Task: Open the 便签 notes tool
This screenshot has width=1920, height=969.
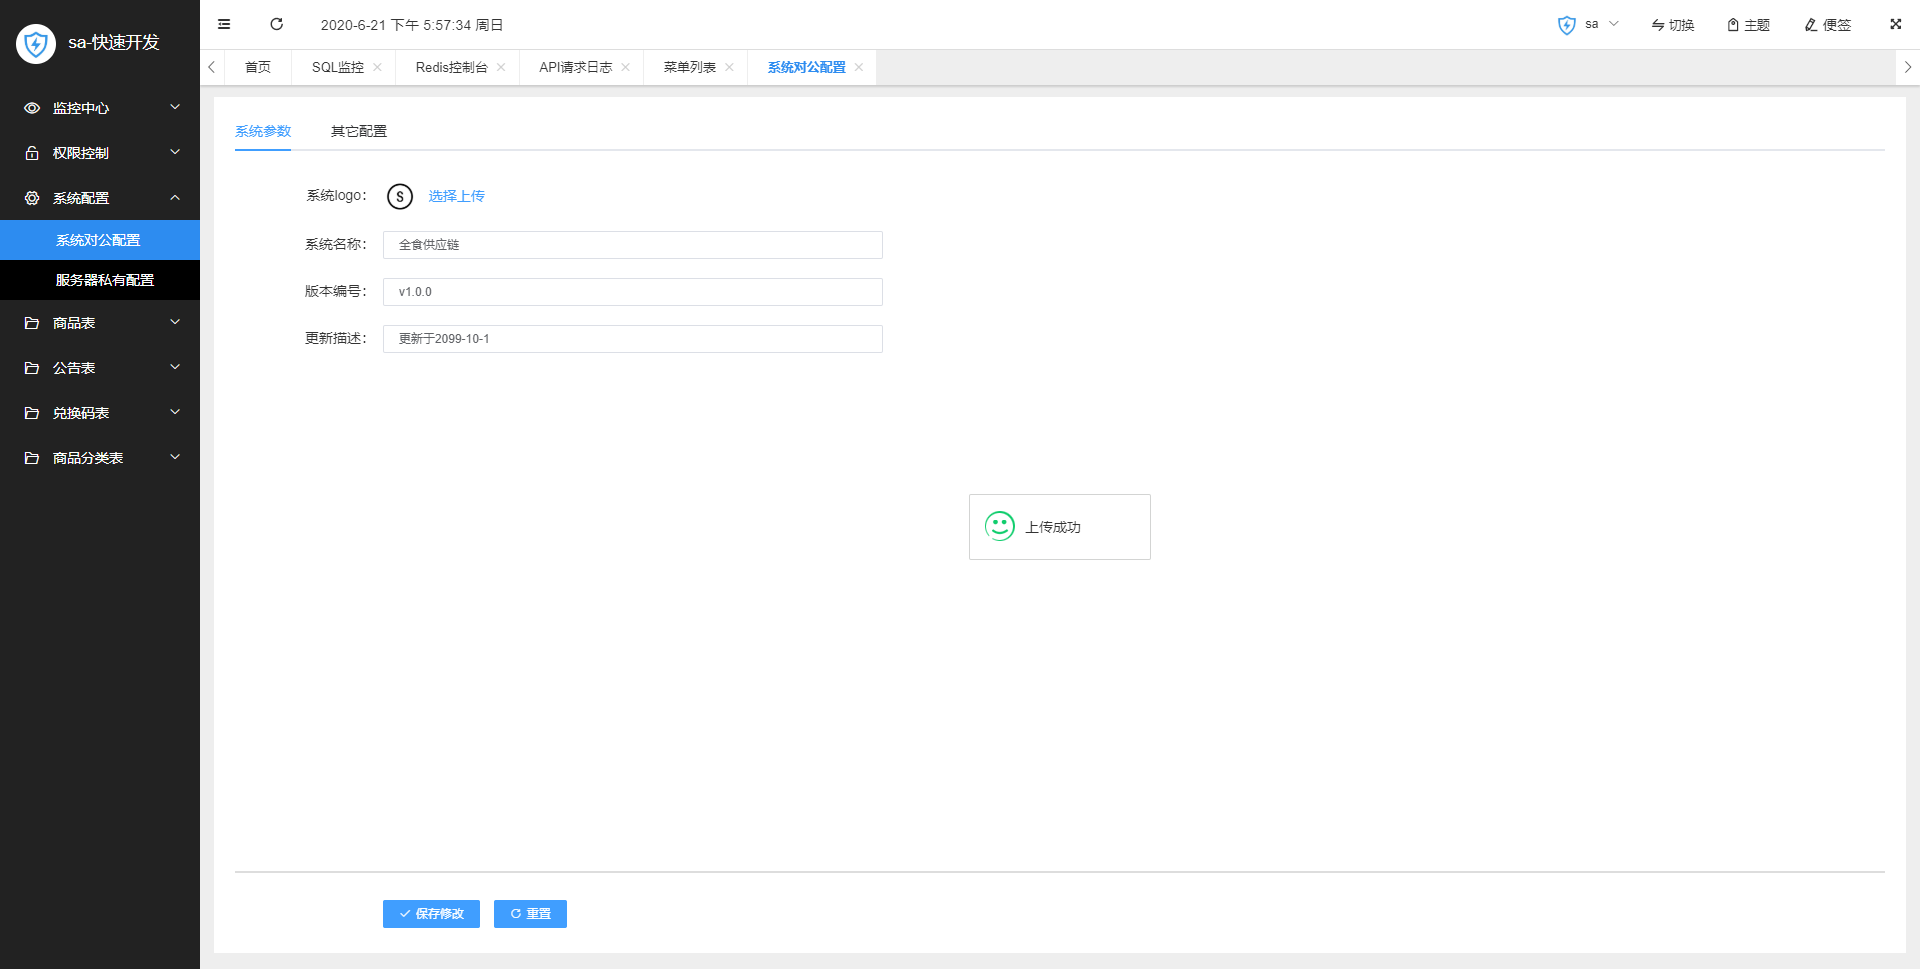Action: click(1827, 25)
